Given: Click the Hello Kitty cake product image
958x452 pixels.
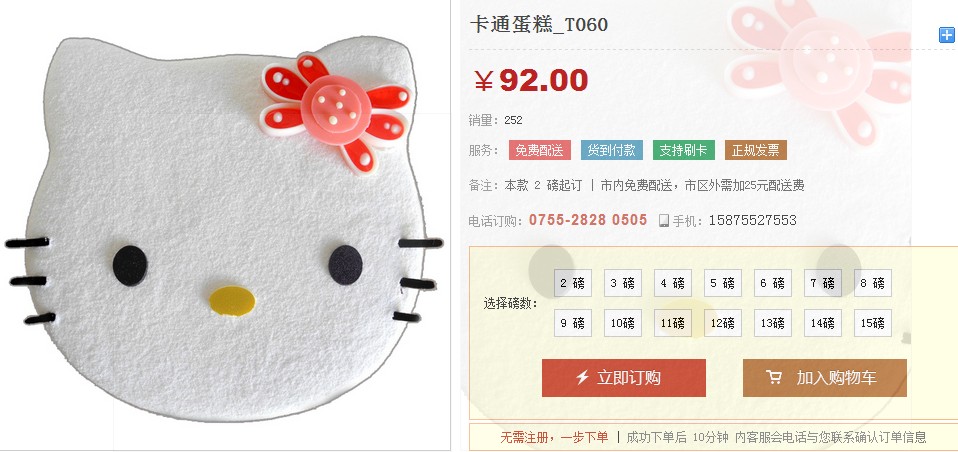Looking at the screenshot, I should point(224,227).
